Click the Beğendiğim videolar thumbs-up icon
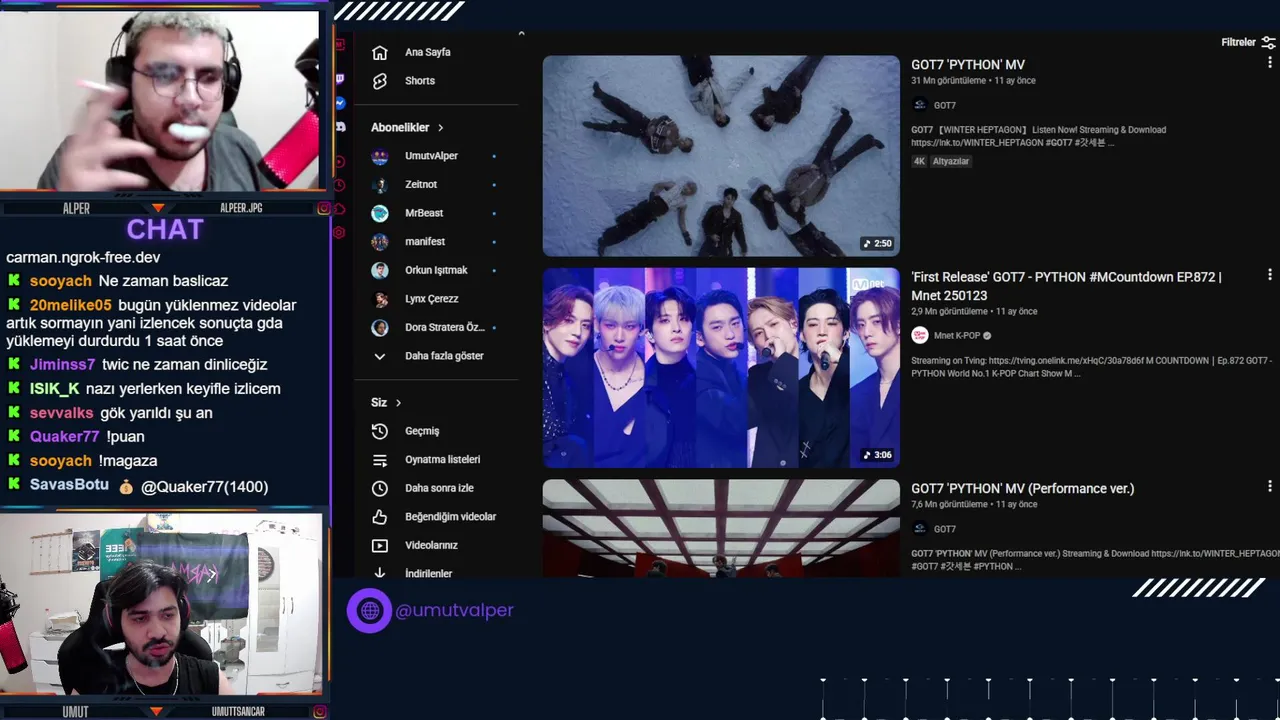Screen dimensions: 1280x720 (379, 517)
